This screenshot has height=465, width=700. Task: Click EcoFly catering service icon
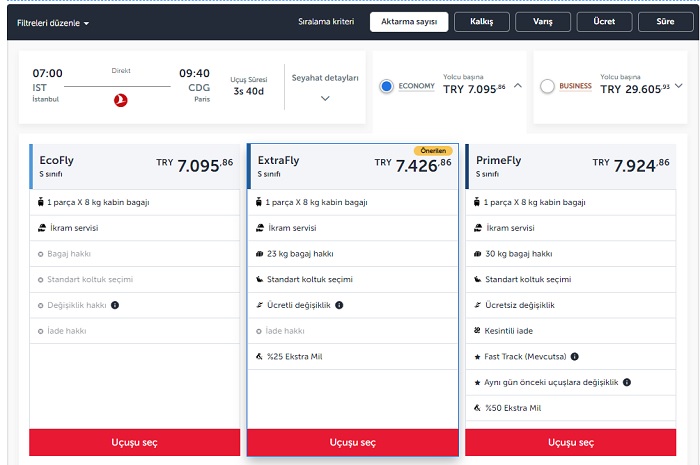coord(42,228)
